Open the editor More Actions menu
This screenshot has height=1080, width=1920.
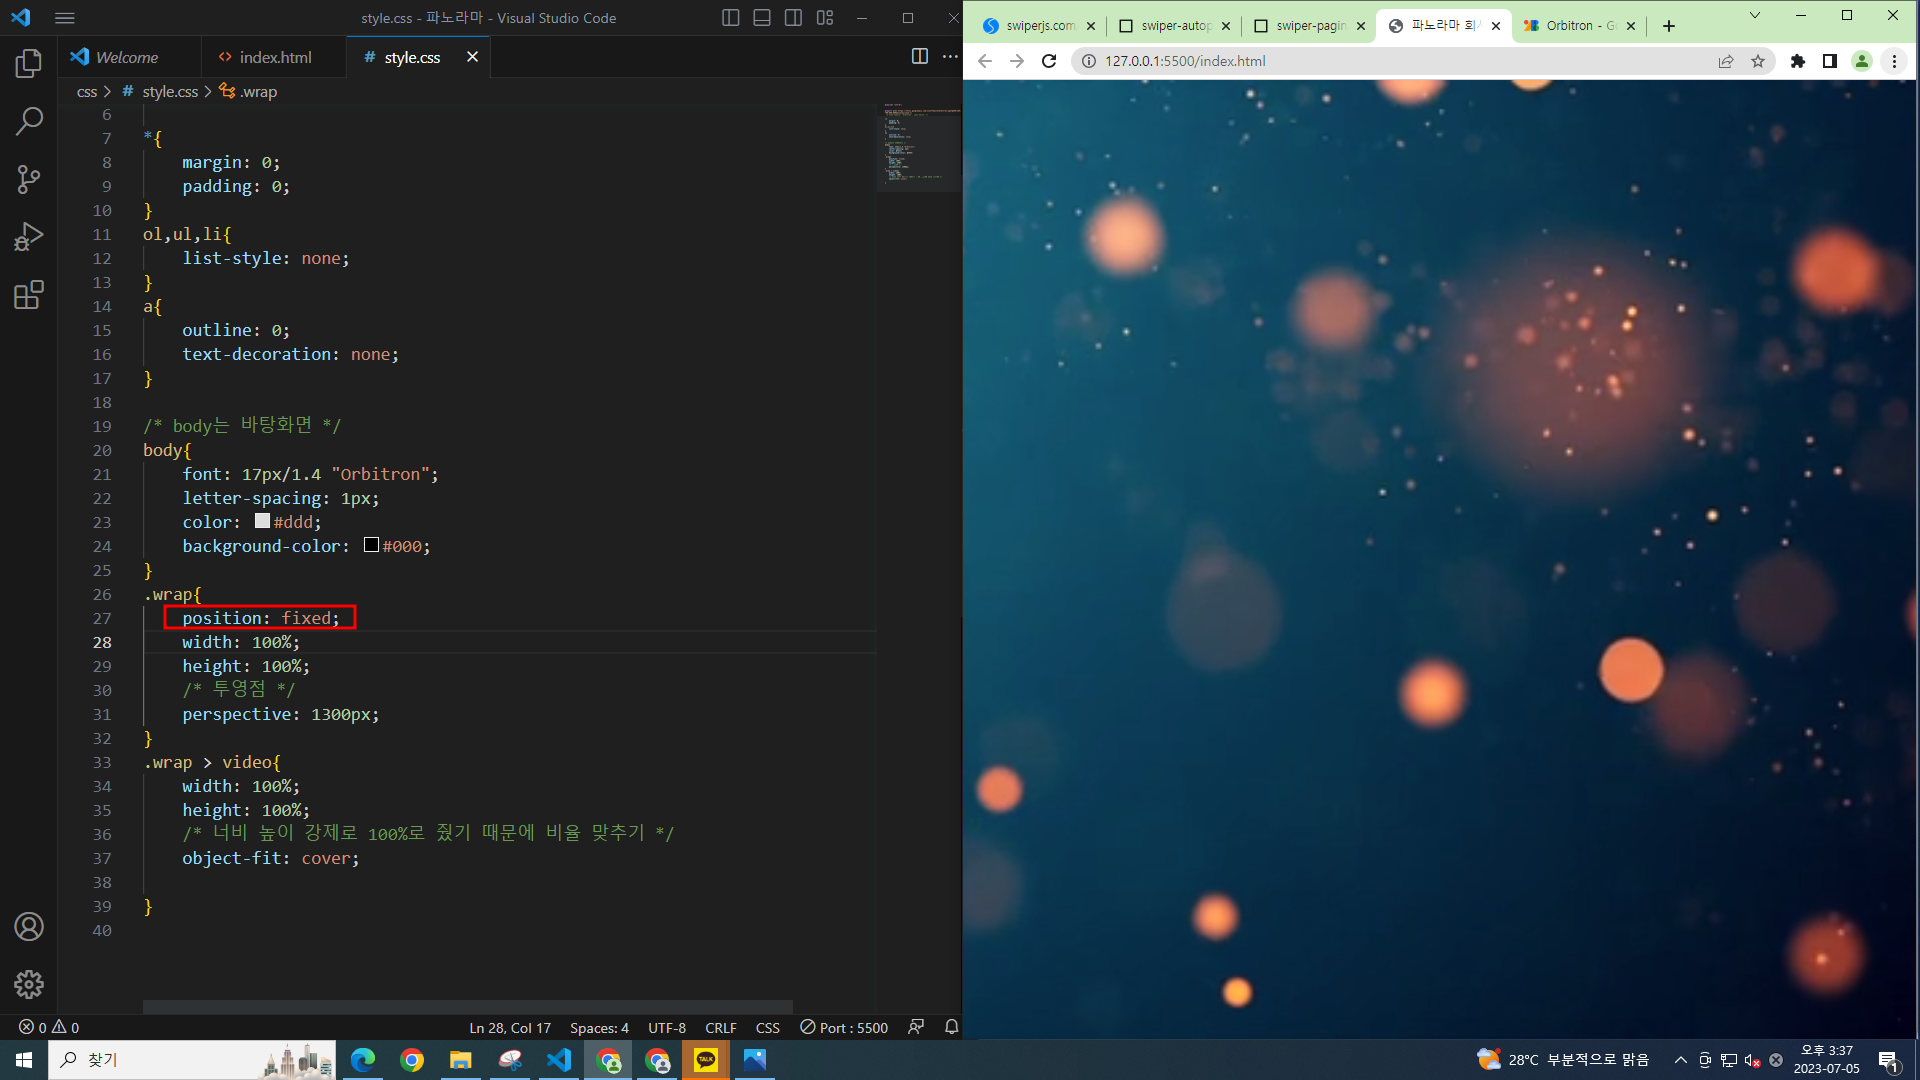pos(950,57)
